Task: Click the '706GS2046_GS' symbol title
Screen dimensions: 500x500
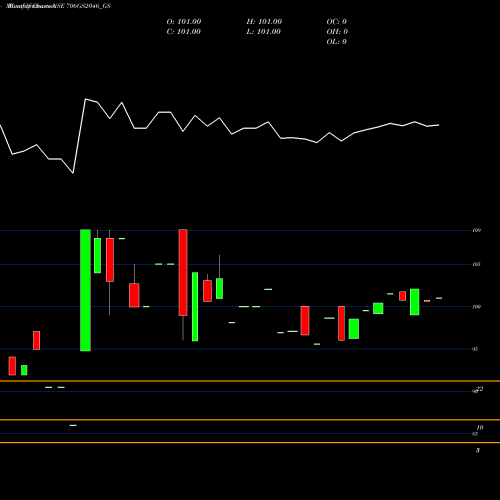Action: [88, 6]
